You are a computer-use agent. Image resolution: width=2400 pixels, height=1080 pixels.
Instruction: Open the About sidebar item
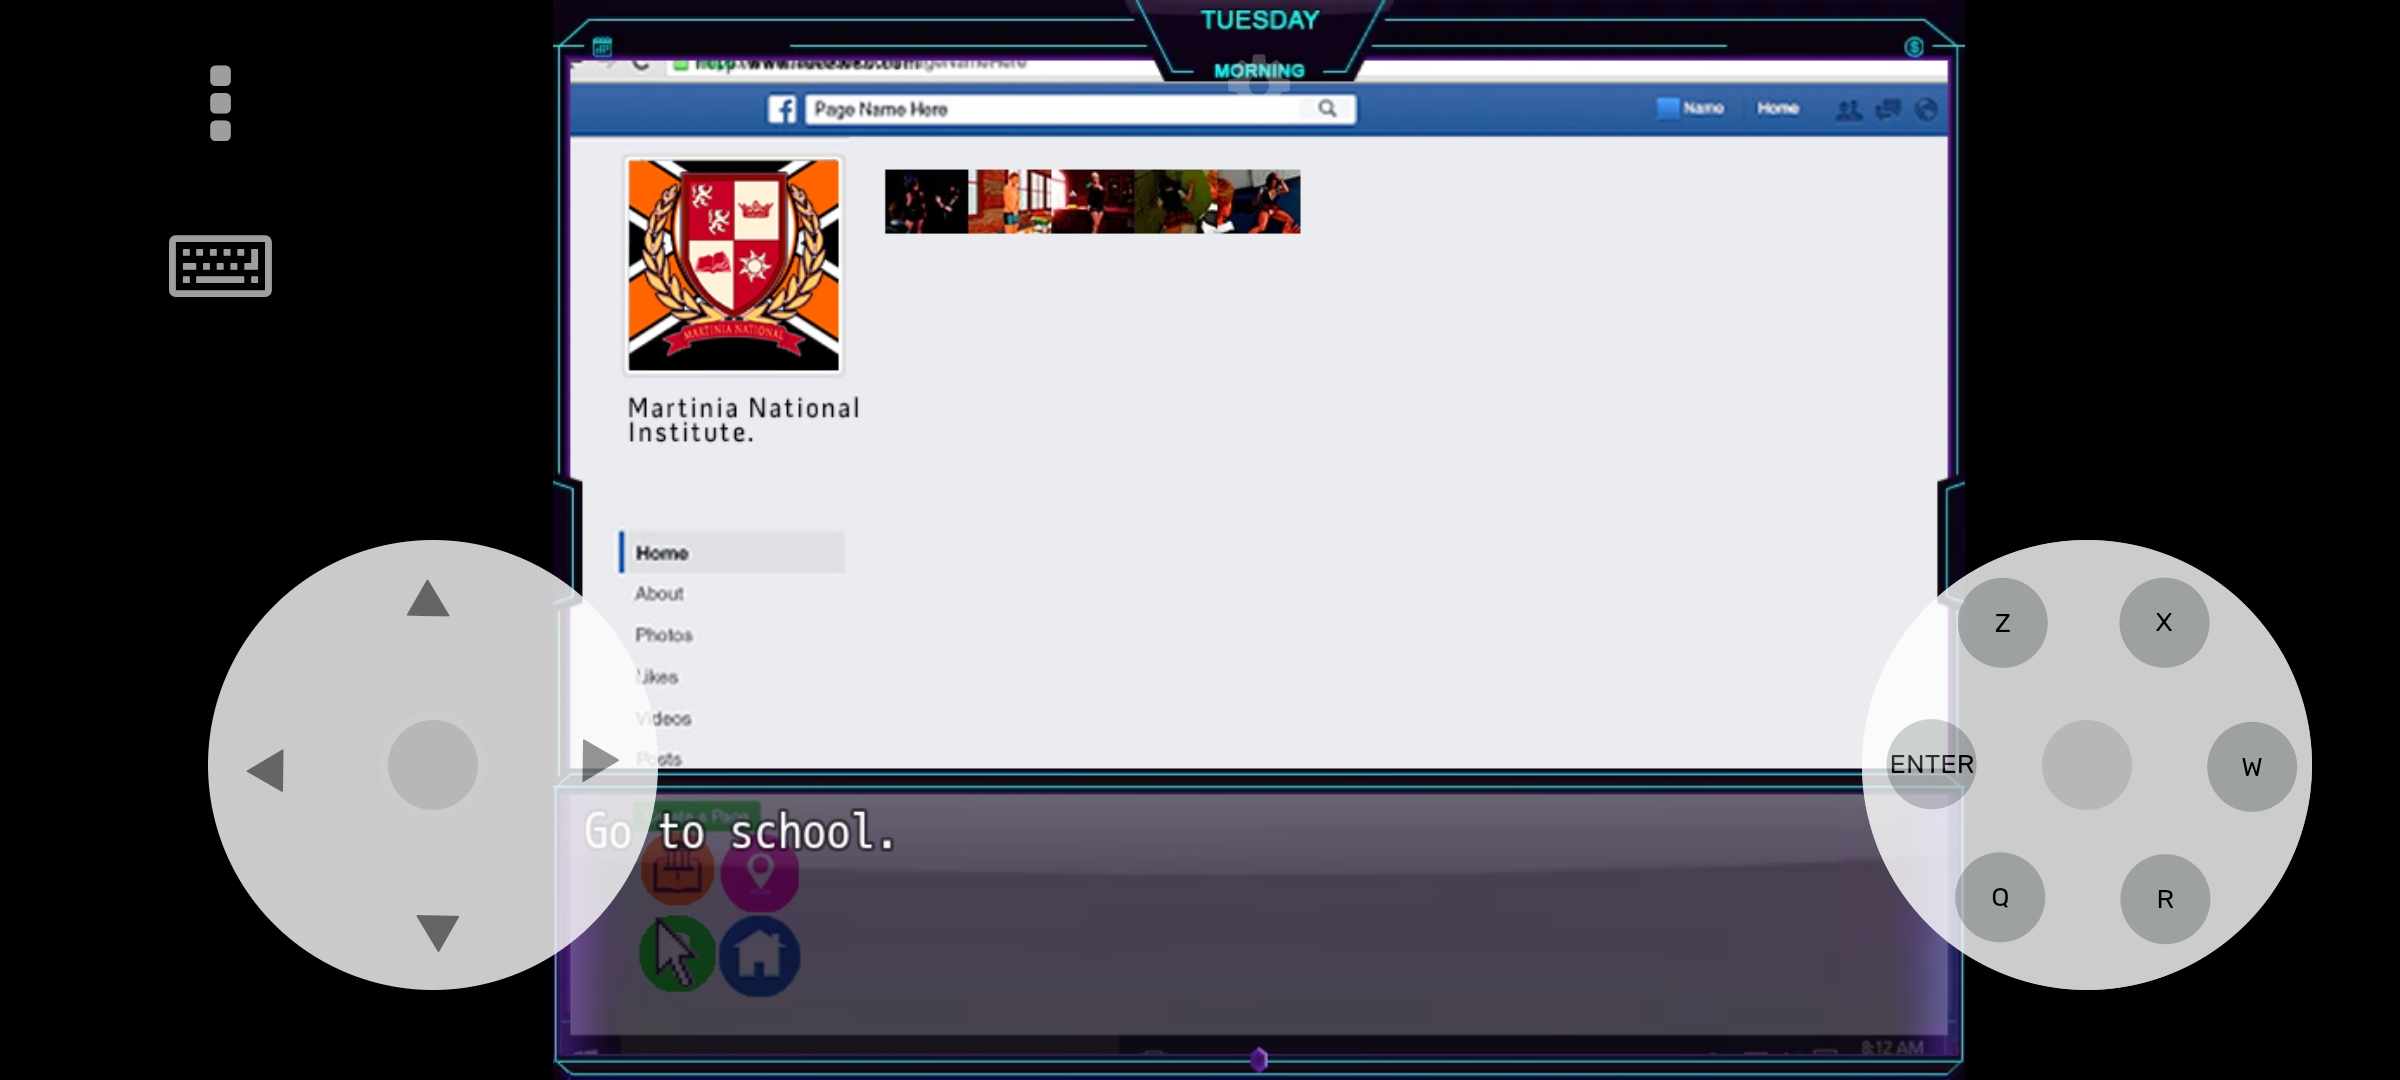click(x=659, y=594)
